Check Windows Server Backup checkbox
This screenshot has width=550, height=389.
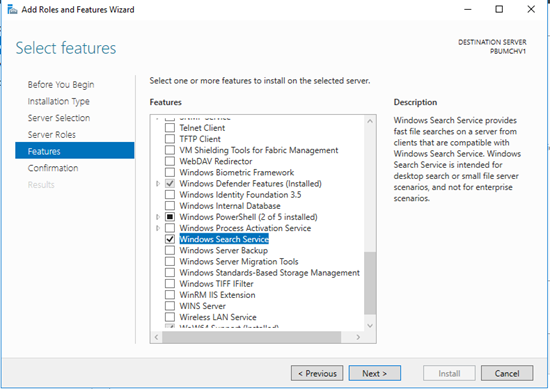[x=170, y=250]
